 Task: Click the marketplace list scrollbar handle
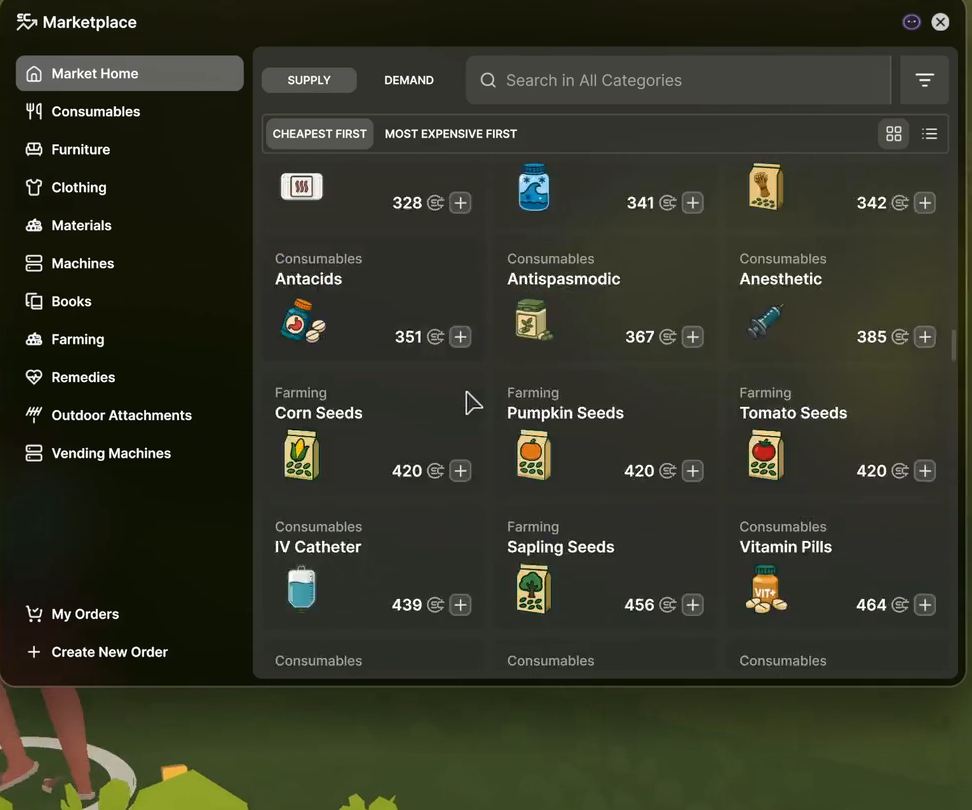coord(953,345)
